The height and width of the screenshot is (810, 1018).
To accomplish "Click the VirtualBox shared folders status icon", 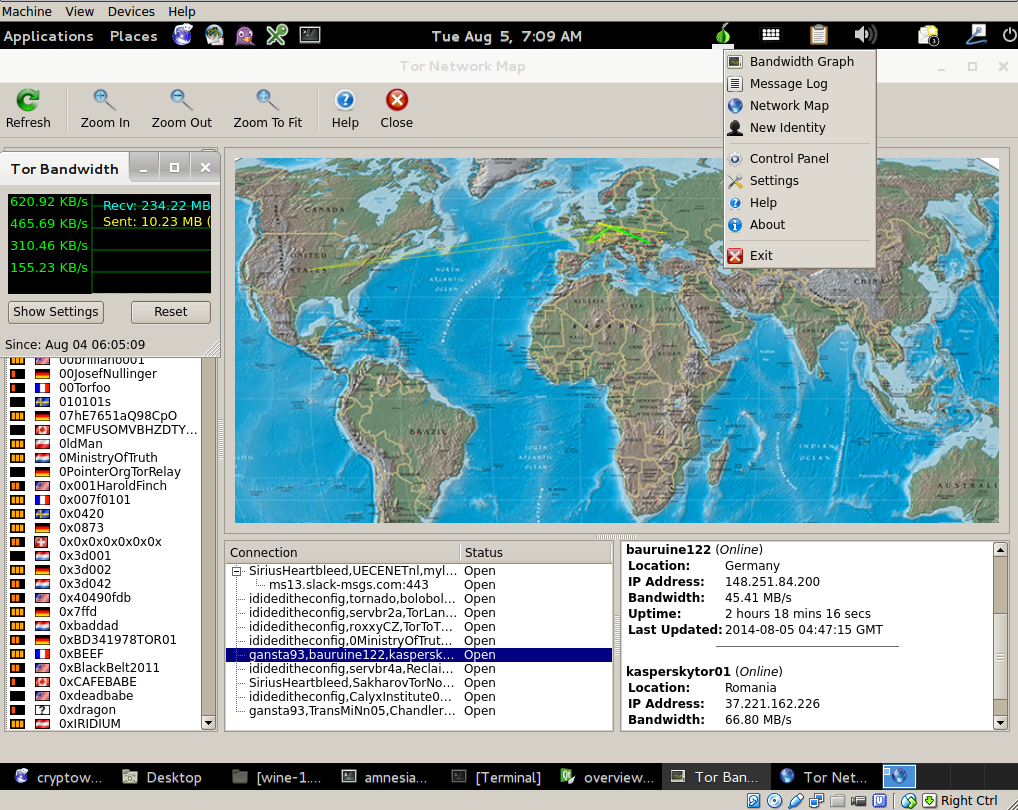I will (x=837, y=800).
